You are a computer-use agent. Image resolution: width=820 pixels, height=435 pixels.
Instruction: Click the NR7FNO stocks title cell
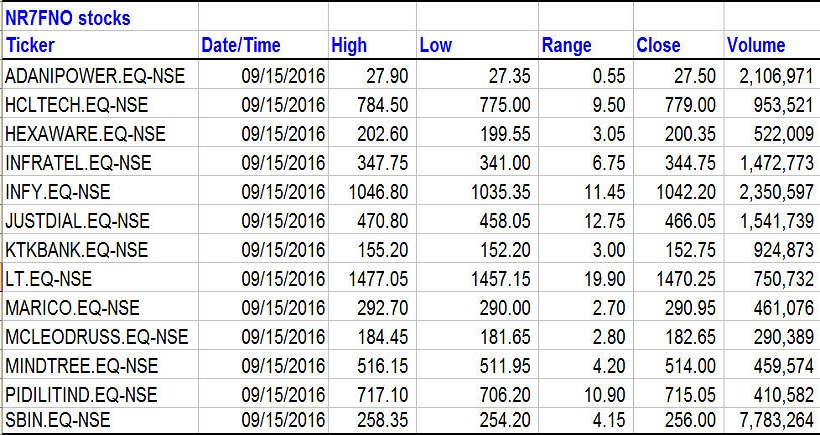(x=68, y=18)
